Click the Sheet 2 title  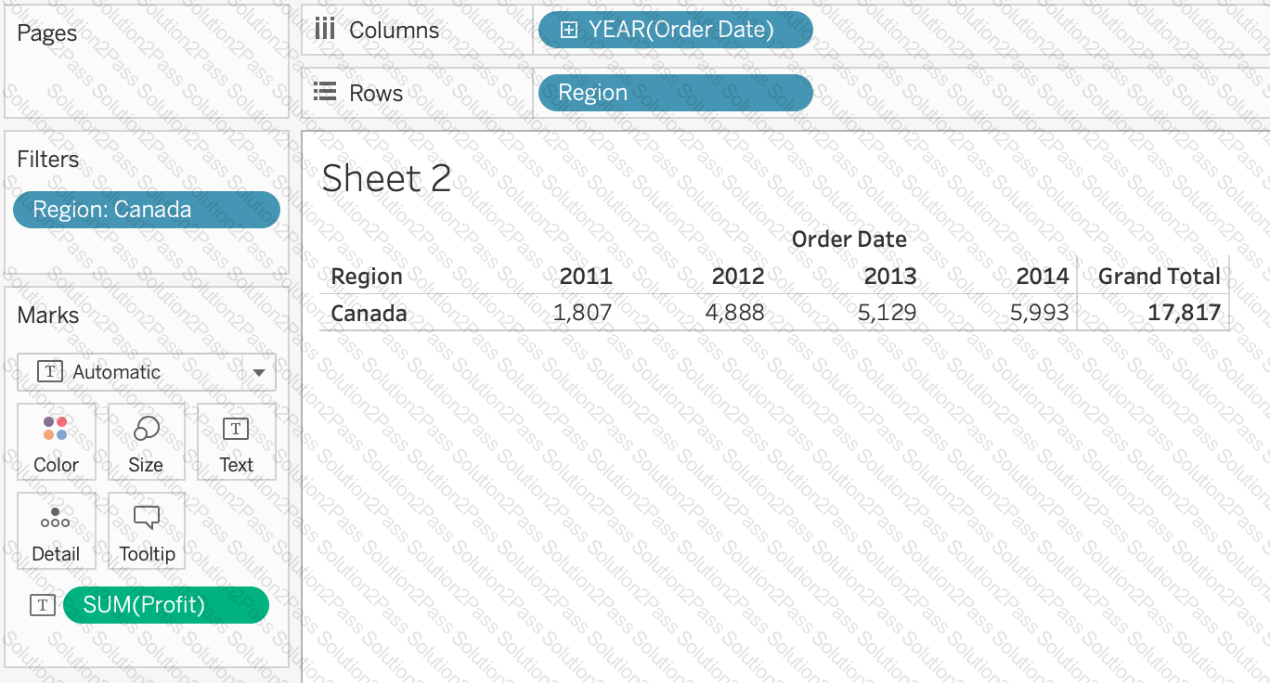(x=386, y=179)
